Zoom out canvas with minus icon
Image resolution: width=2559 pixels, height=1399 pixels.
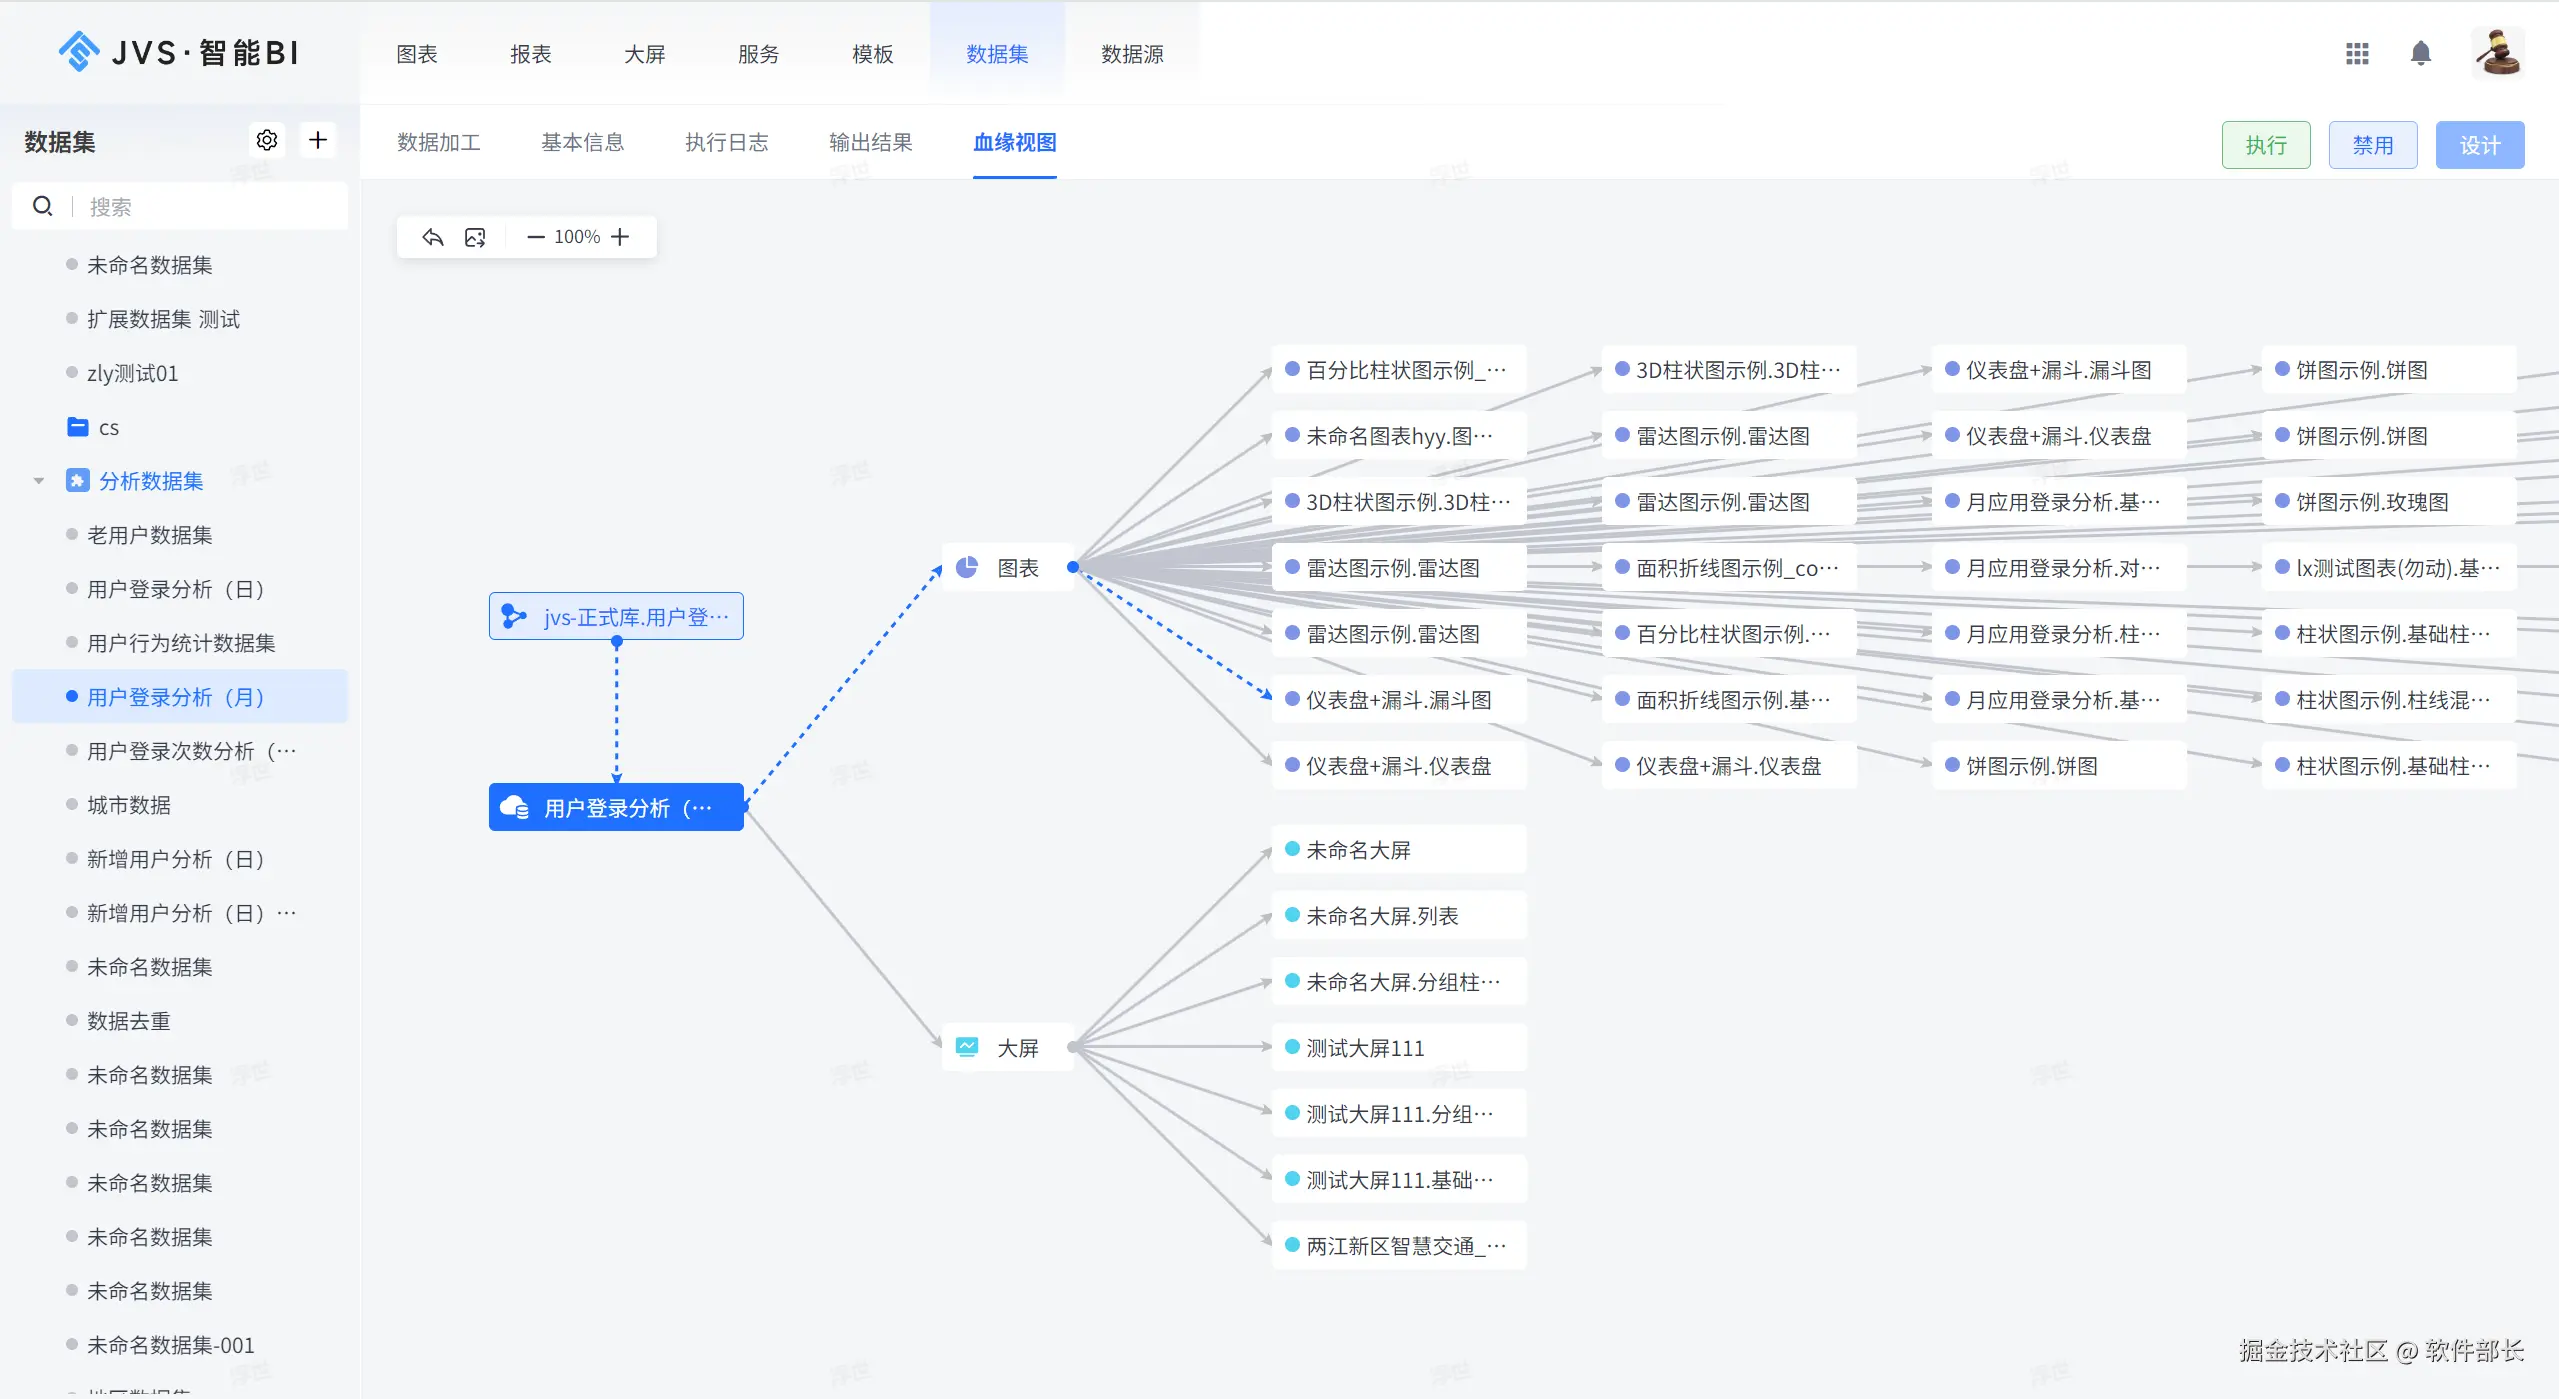[x=535, y=237]
